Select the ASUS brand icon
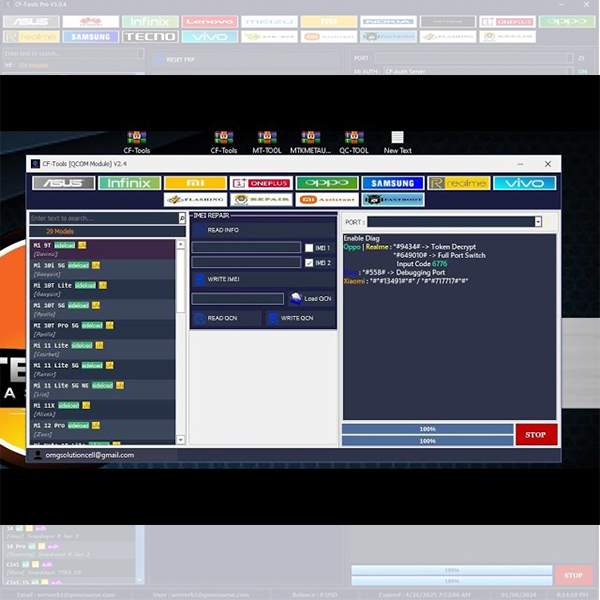This screenshot has width=600, height=600. click(63, 183)
